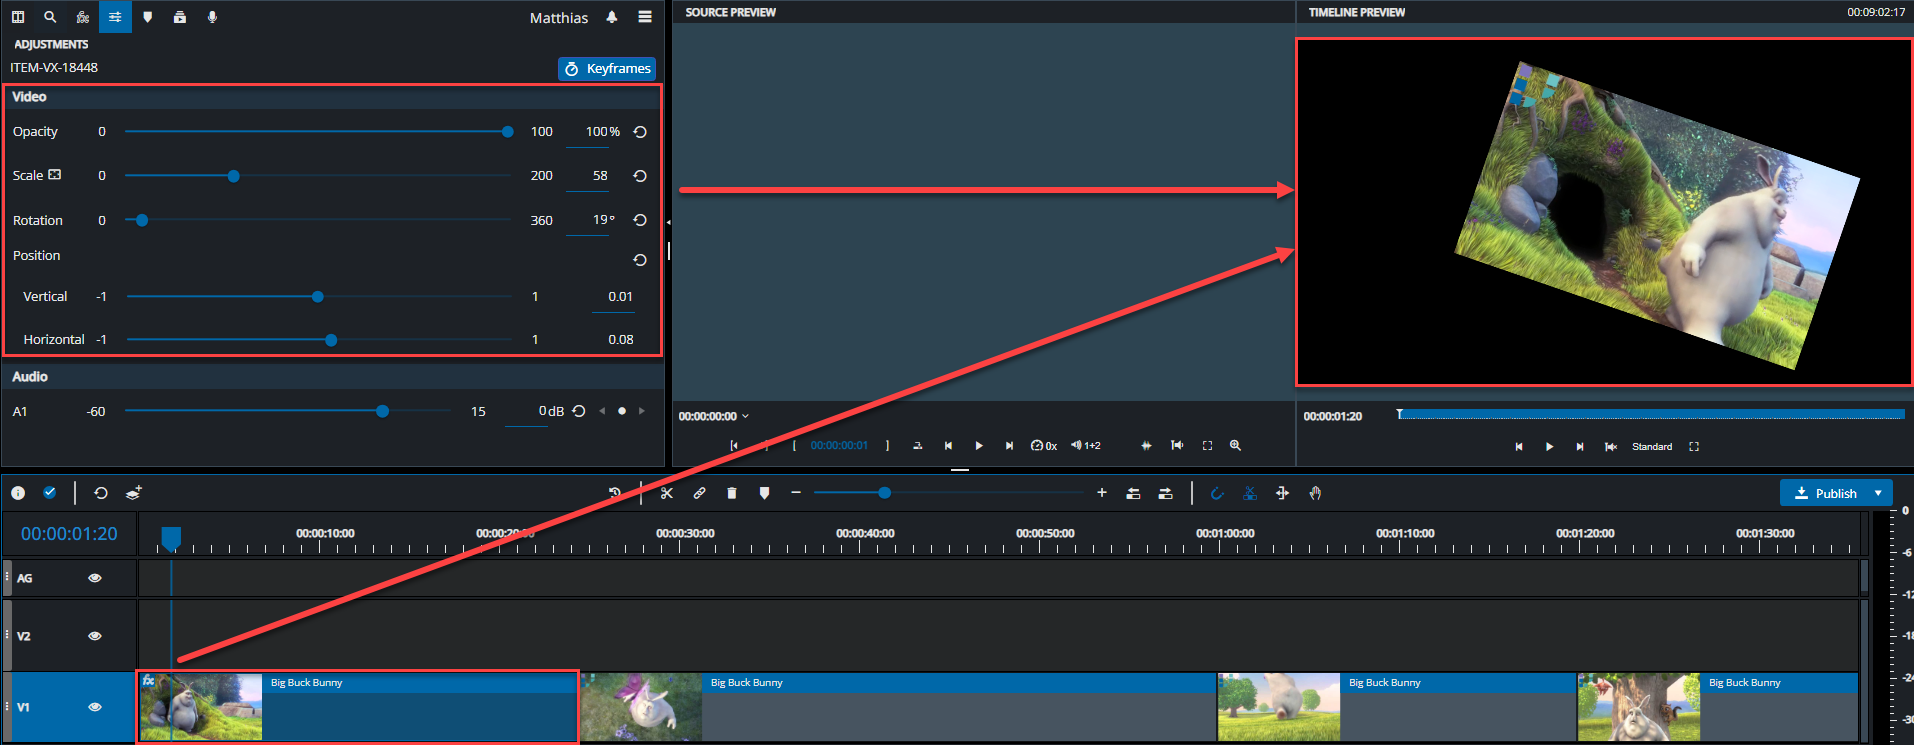Open the source timecode dropdown chevron
Viewport: 1914px width, 745px height.
click(745, 416)
